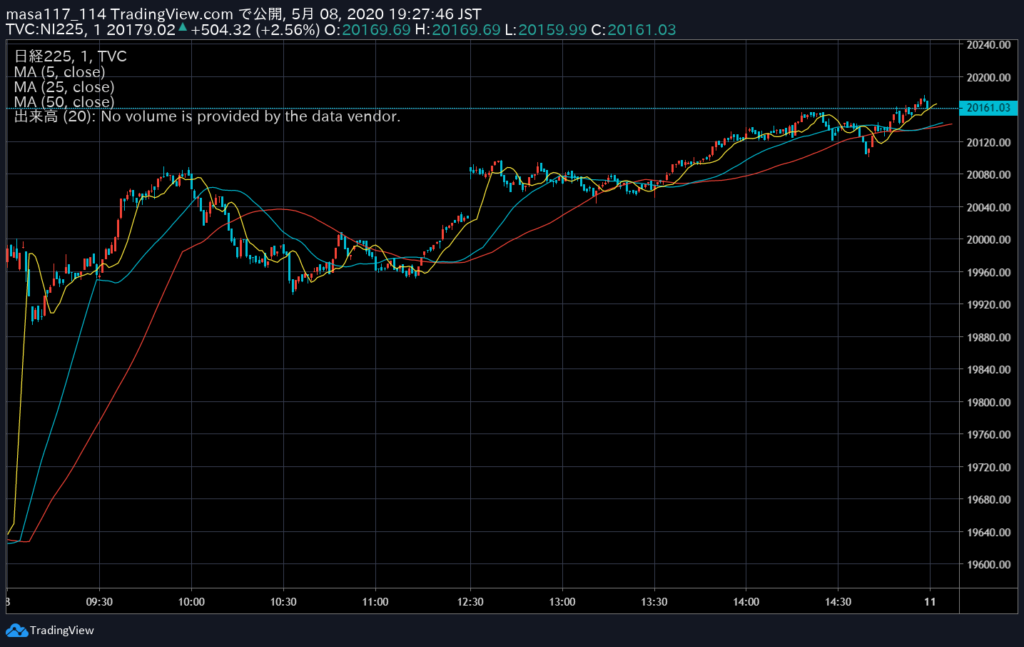Click the 20000.00 price axis label

(988, 240)
